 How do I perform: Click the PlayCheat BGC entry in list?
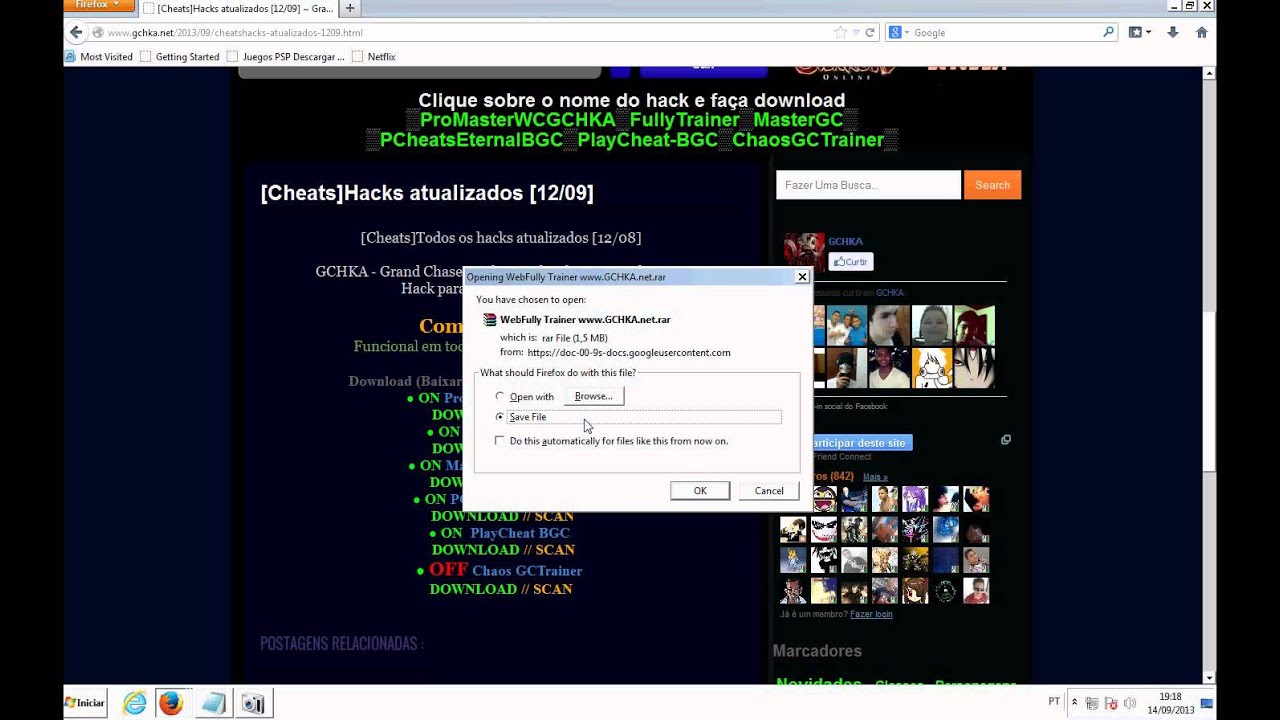tap(519, 533)
